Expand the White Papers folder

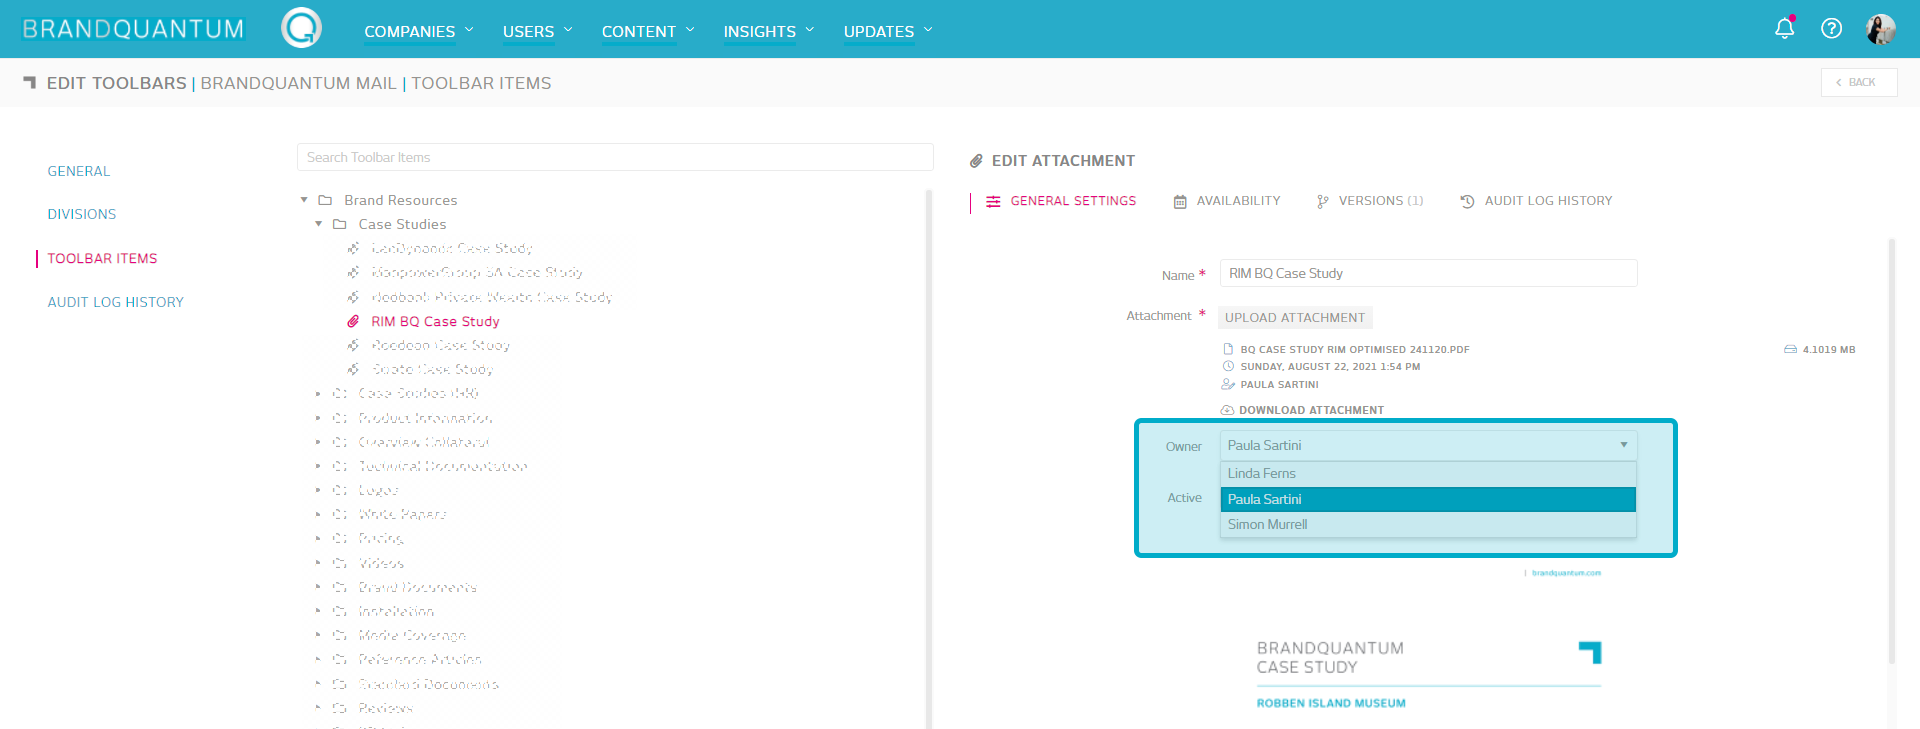(319, 514)
